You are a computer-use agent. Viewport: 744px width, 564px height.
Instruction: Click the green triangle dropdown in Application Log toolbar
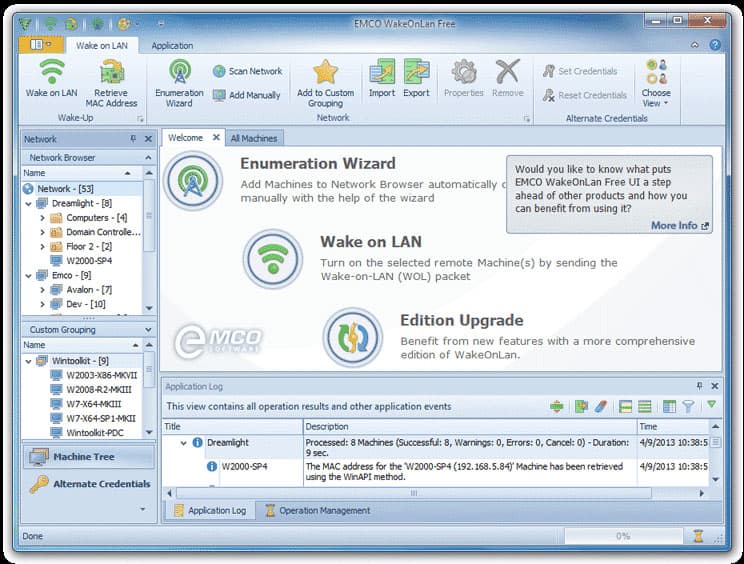[x=711, y=404]
